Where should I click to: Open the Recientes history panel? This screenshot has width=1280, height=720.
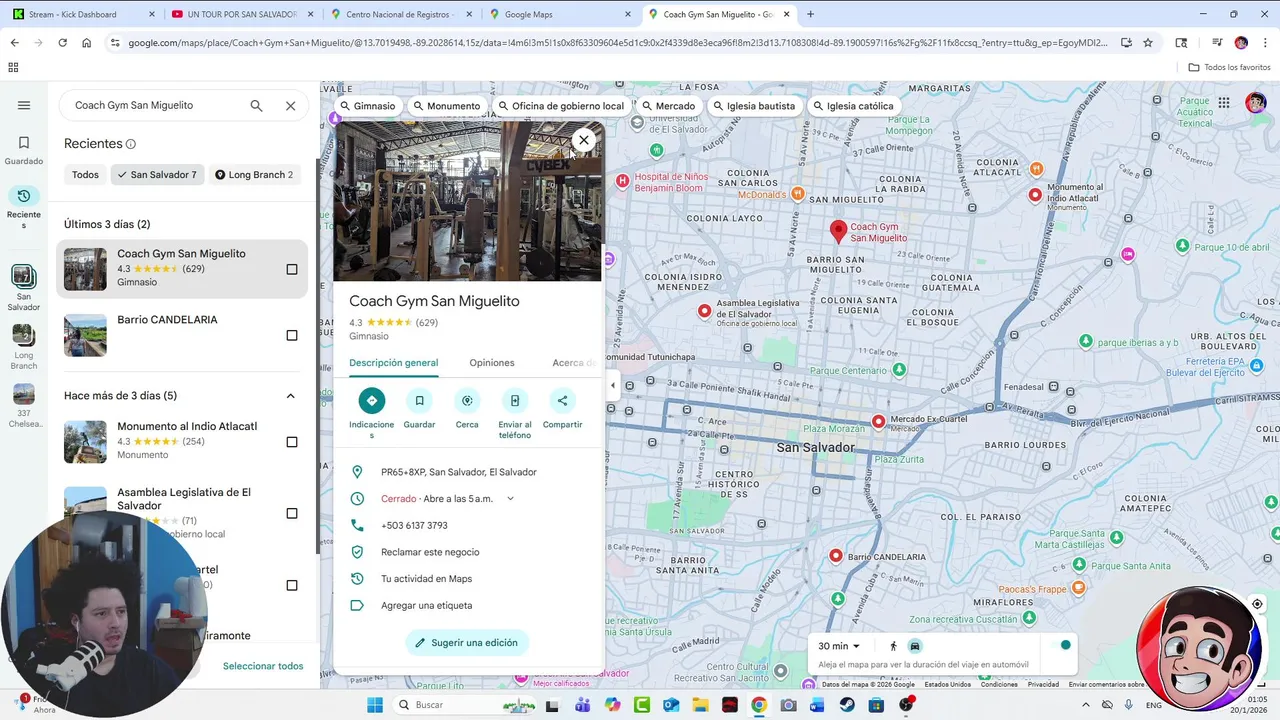tap(24, 207)
